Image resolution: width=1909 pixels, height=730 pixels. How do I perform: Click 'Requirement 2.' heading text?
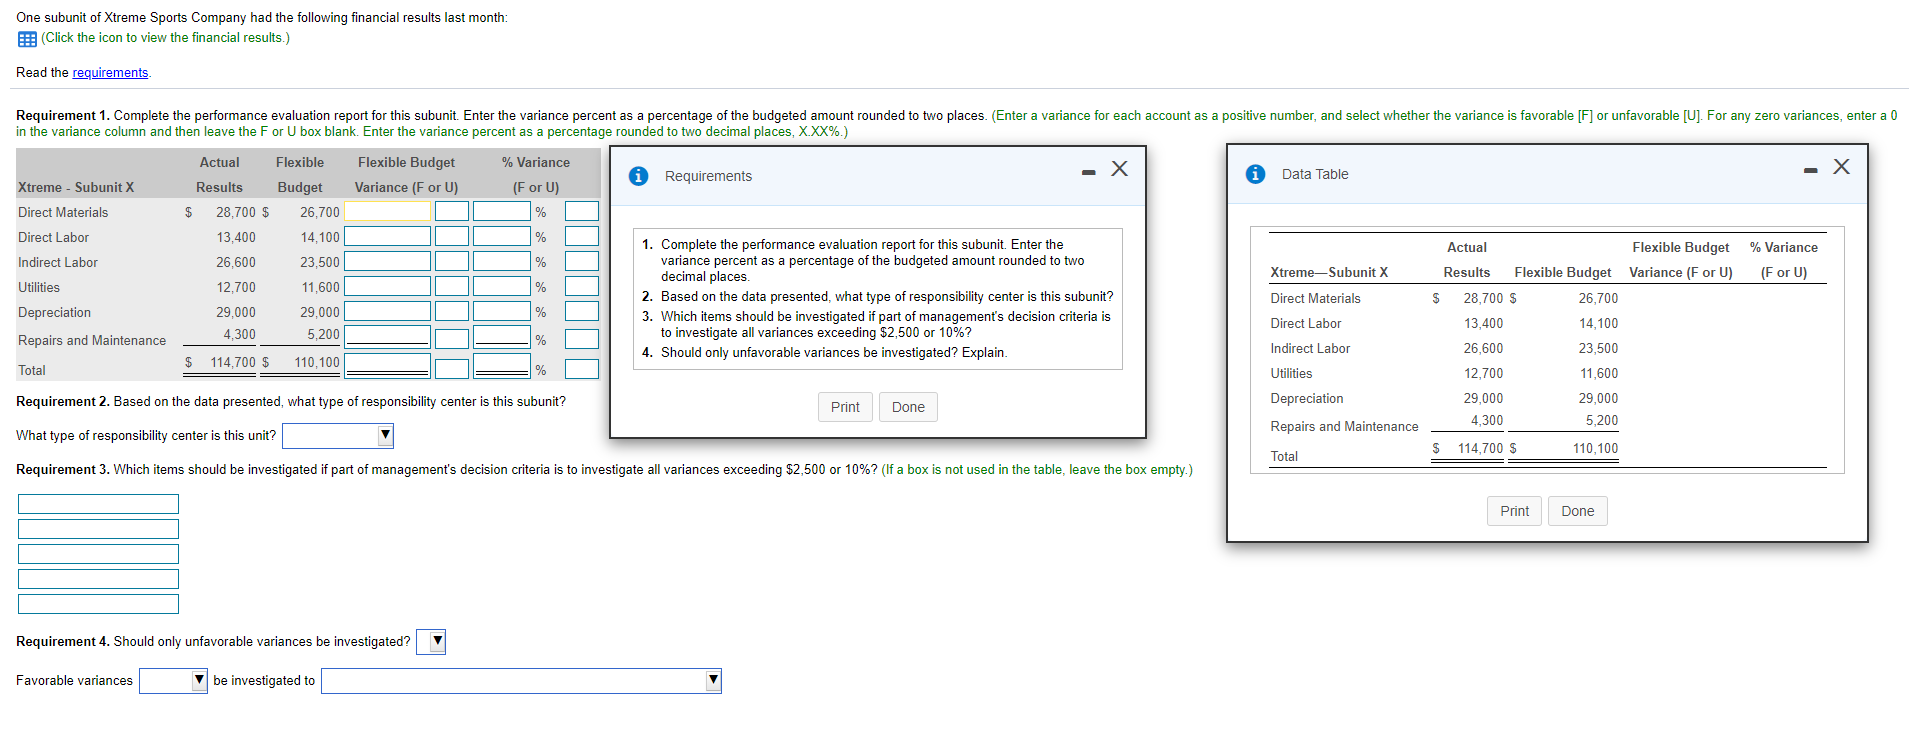pyautogui.click(x=63, y=402)
